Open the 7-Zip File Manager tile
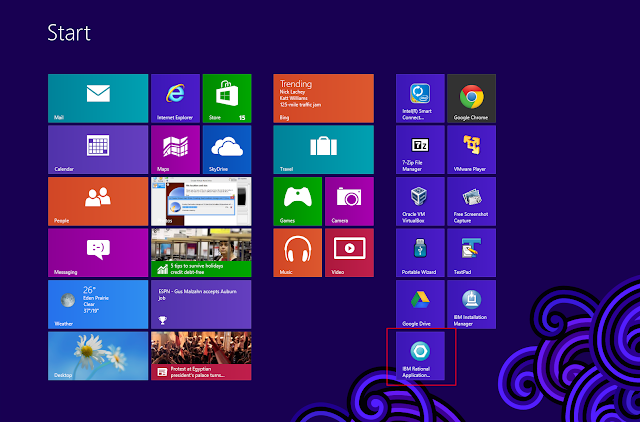Image resolution: width=640 pixels, height=422 pixels. pyautogui.click(x=420, y=150)
